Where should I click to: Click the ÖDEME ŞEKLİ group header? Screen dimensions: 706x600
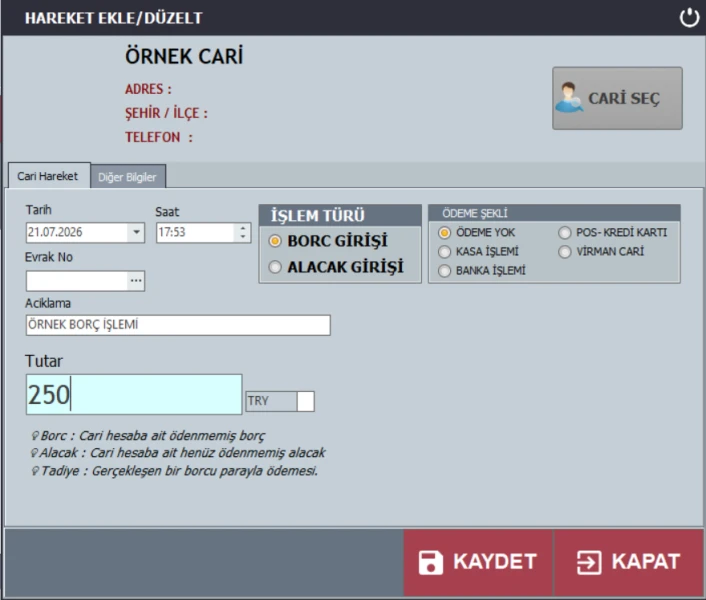(554, 213)
